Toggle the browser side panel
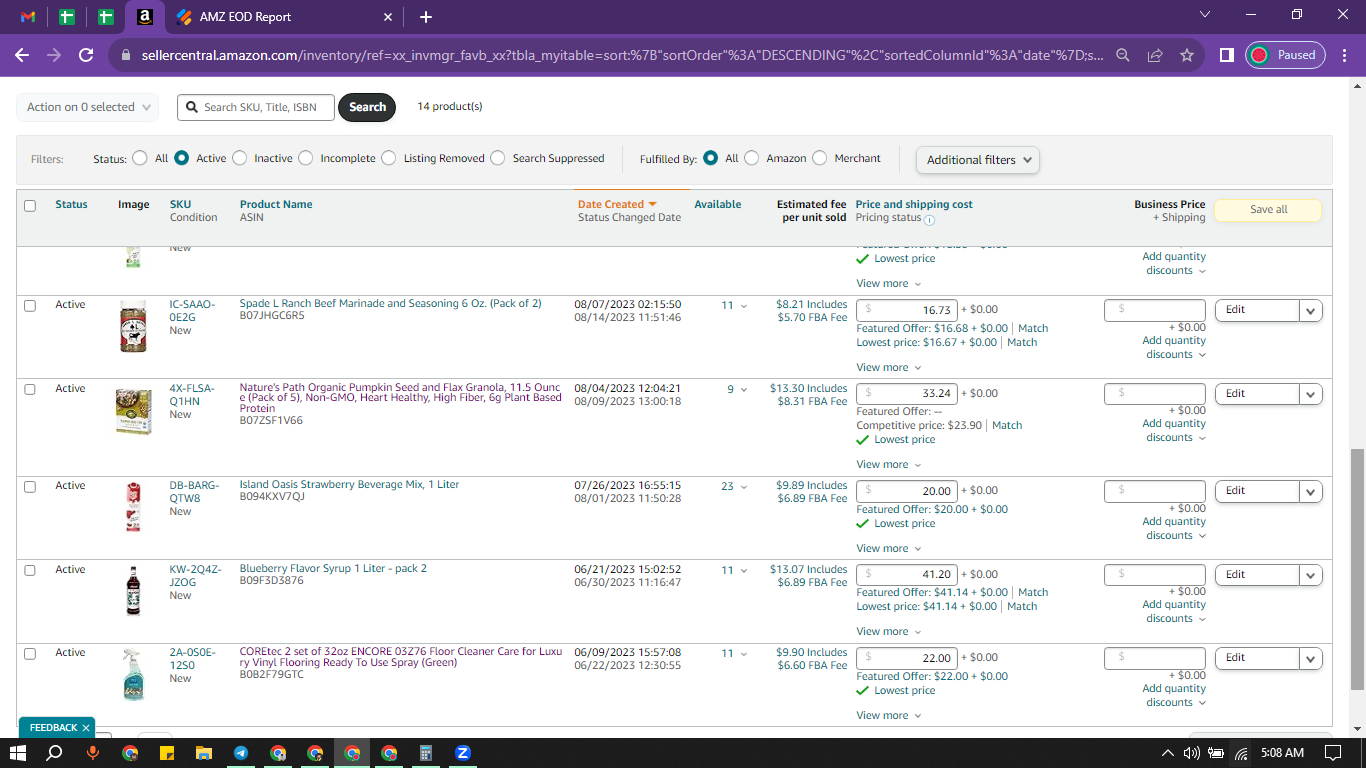This screenshot has height=768, width=1366. pos(1226,55)
